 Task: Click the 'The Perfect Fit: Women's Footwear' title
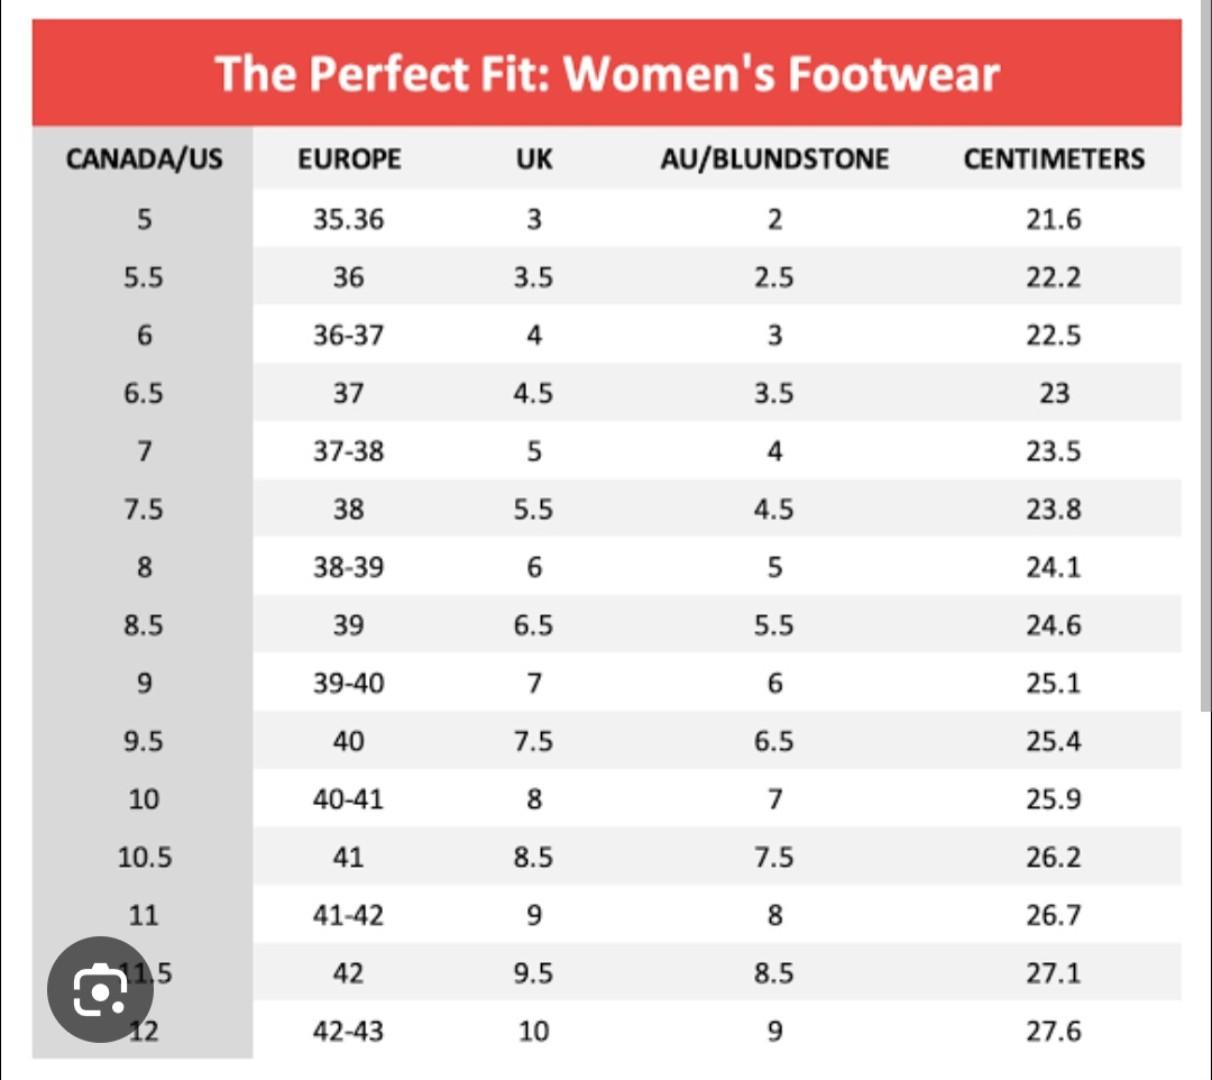point(606,74)
